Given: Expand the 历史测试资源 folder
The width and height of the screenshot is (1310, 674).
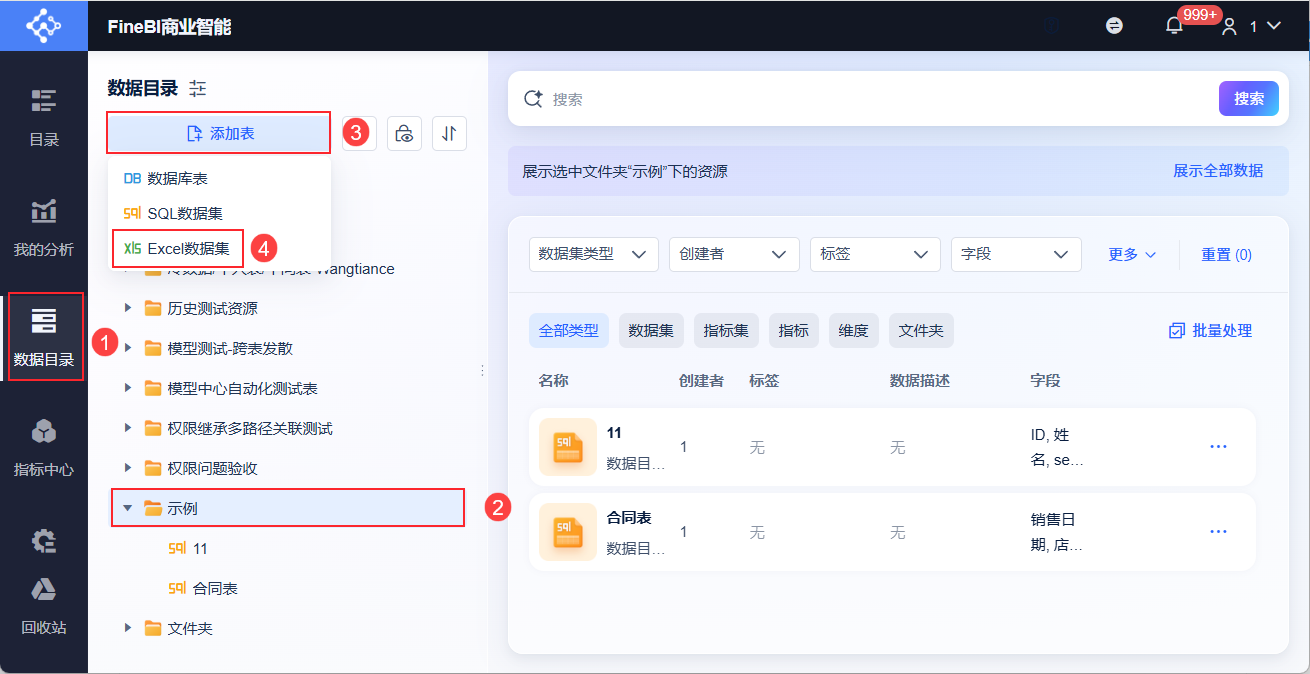Looking at the screenshot, I should point(127,308).
